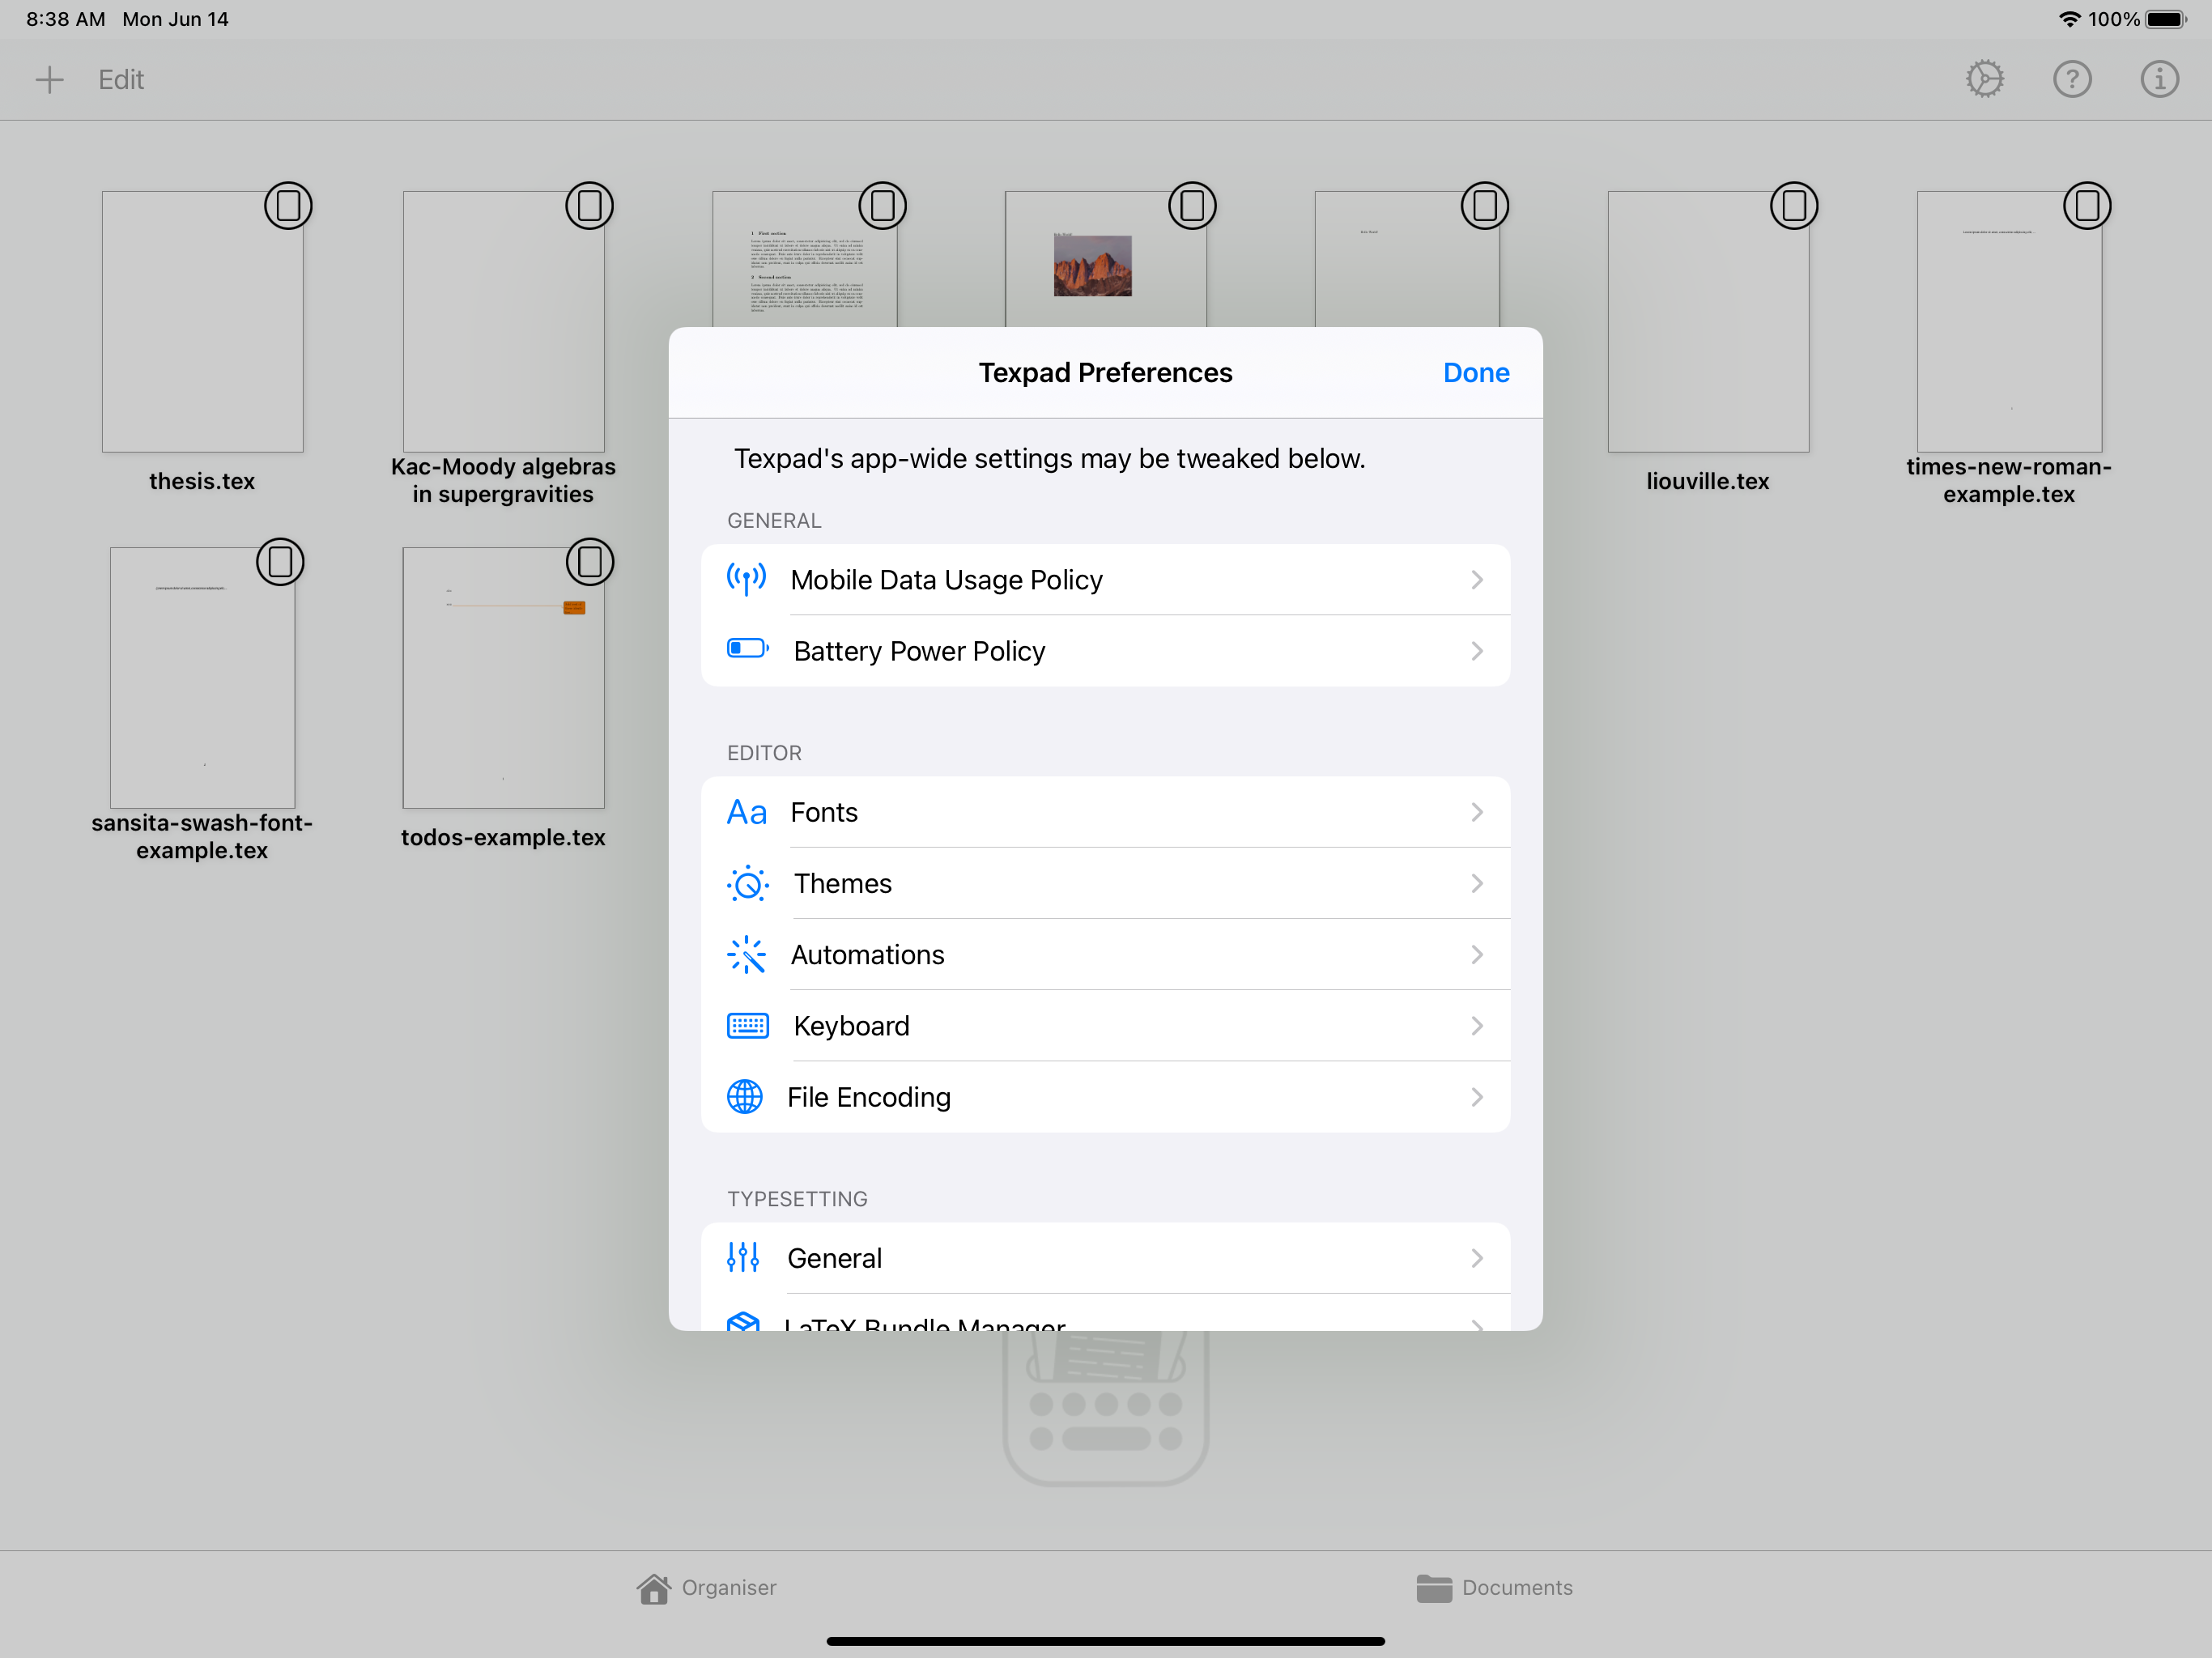The width and height of the screenshot is (2212, 1658).
Task: Tap the Documents folder icon
Action: point(1434,1588)
